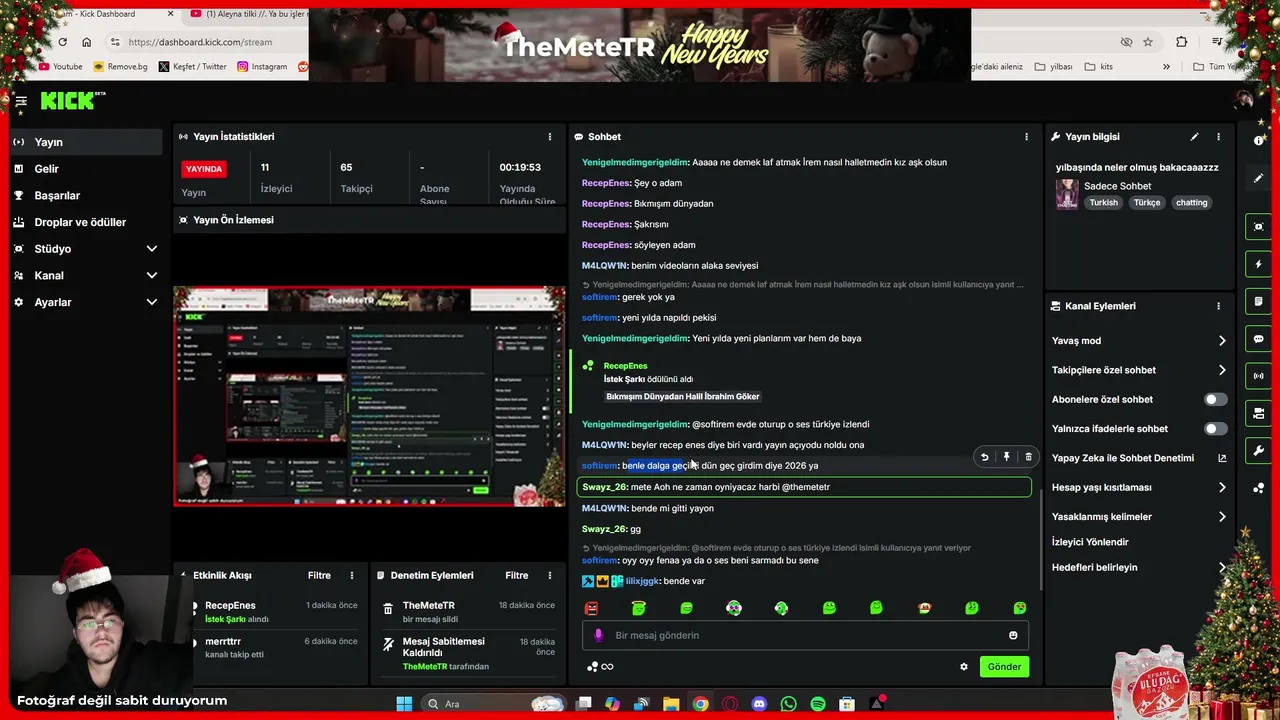Open WhatsApp from the taskbar
Screen dimensions: 1280x720
[789, 704]
